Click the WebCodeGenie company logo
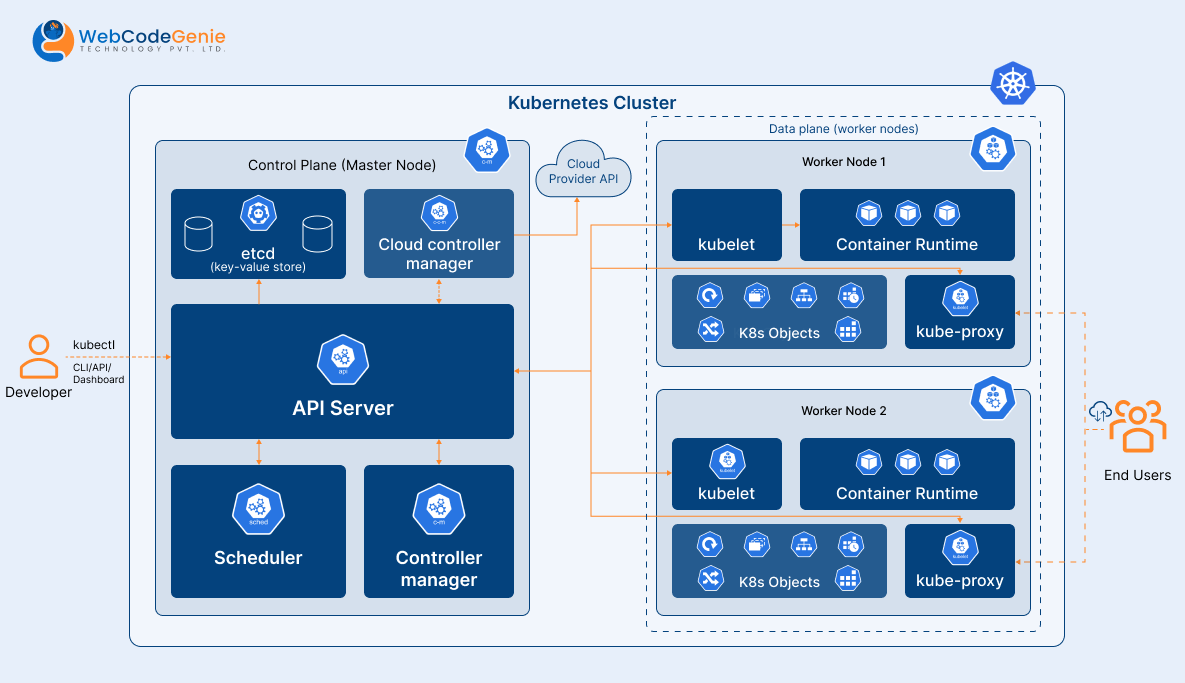The image size is (1185, 683). (130, 38)
